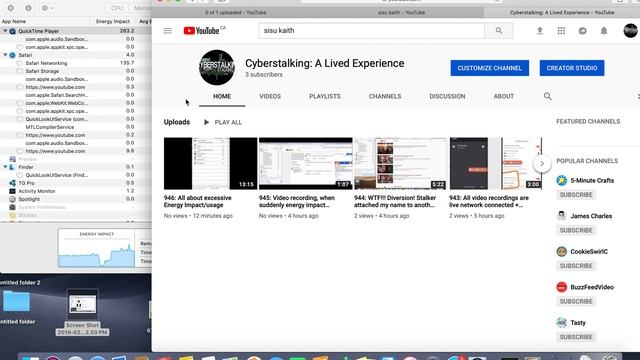Screen dimensions: 640x360
Task: Select the HOME channel tab
Action: 222,96
